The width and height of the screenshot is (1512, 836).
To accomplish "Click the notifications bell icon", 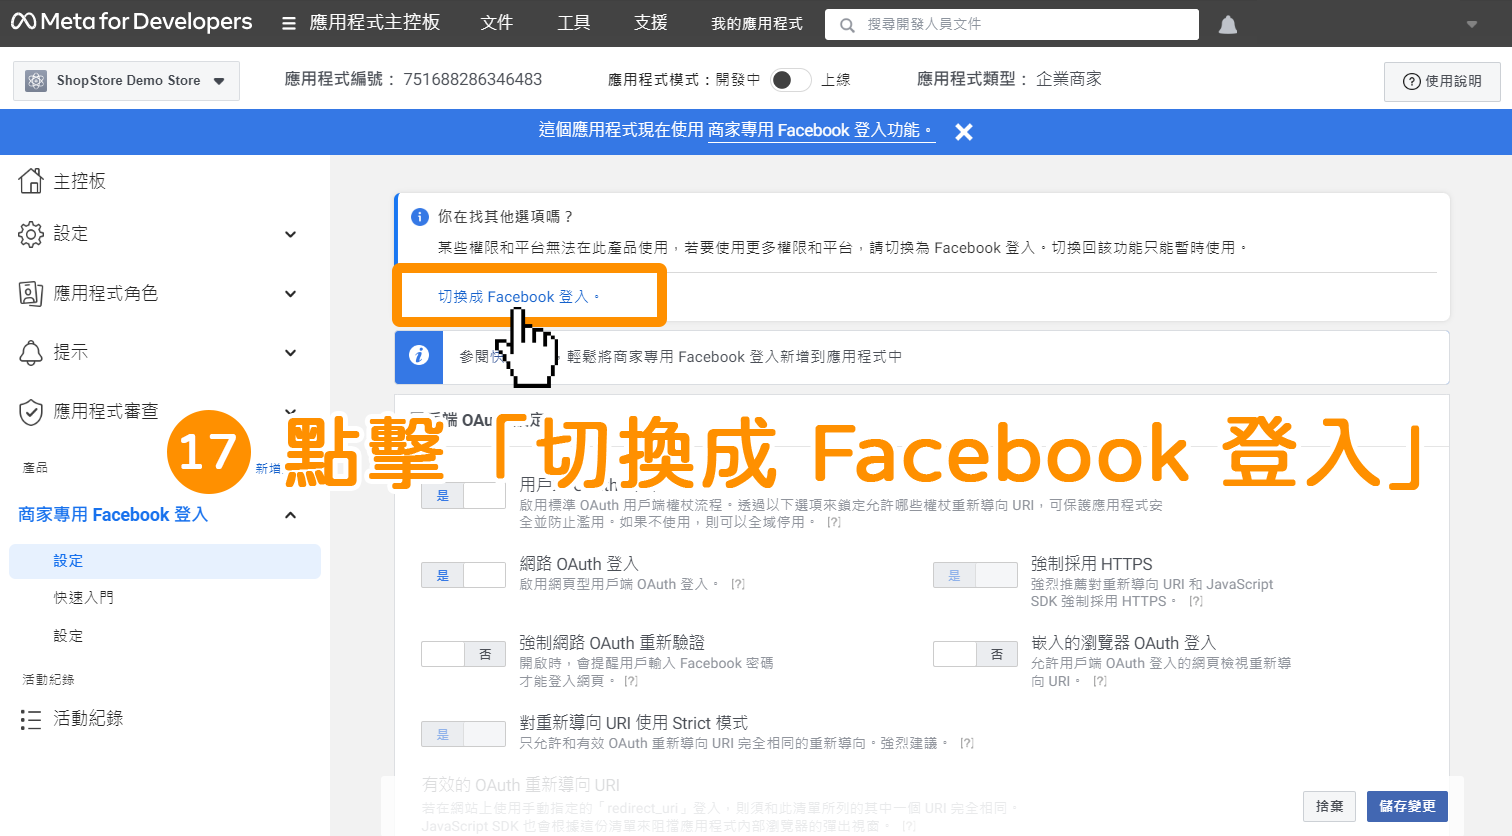I will pos(1228,24).
